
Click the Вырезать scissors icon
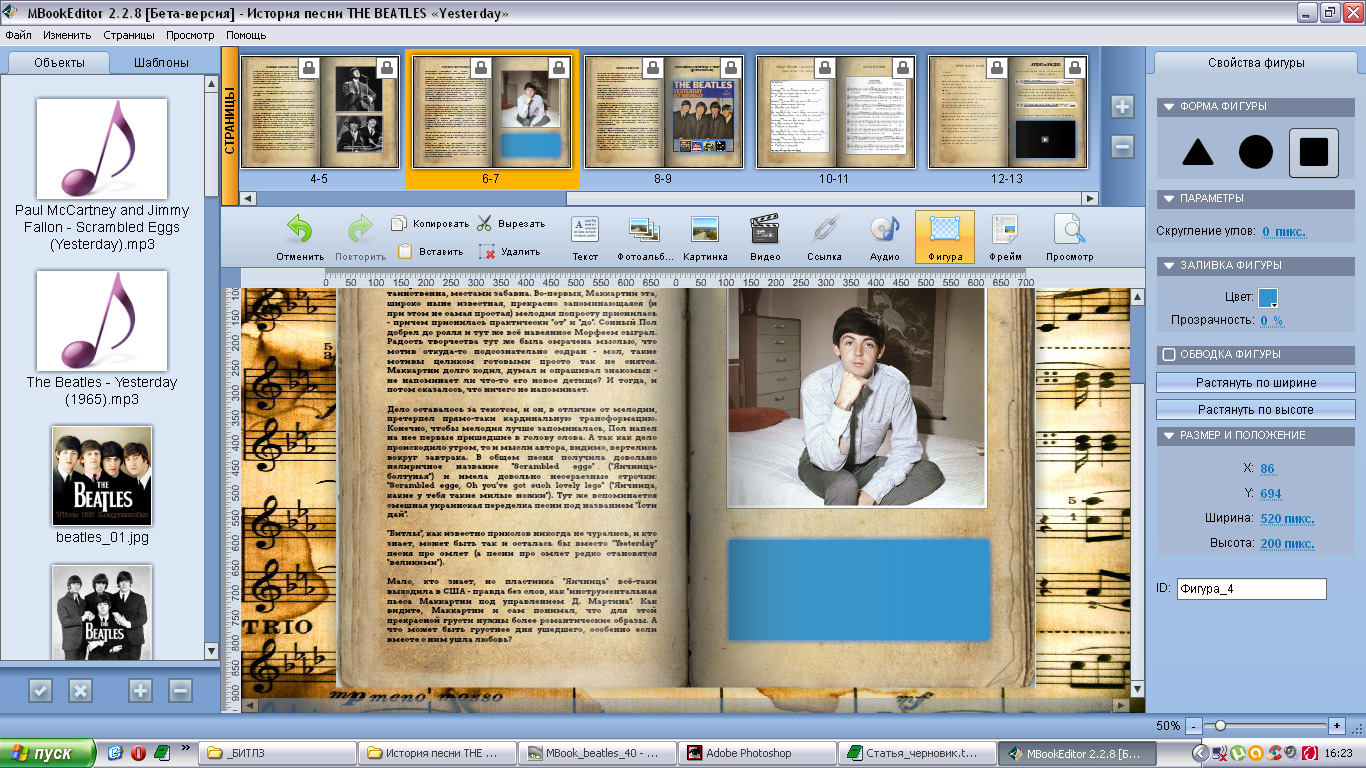pos(485,224)
